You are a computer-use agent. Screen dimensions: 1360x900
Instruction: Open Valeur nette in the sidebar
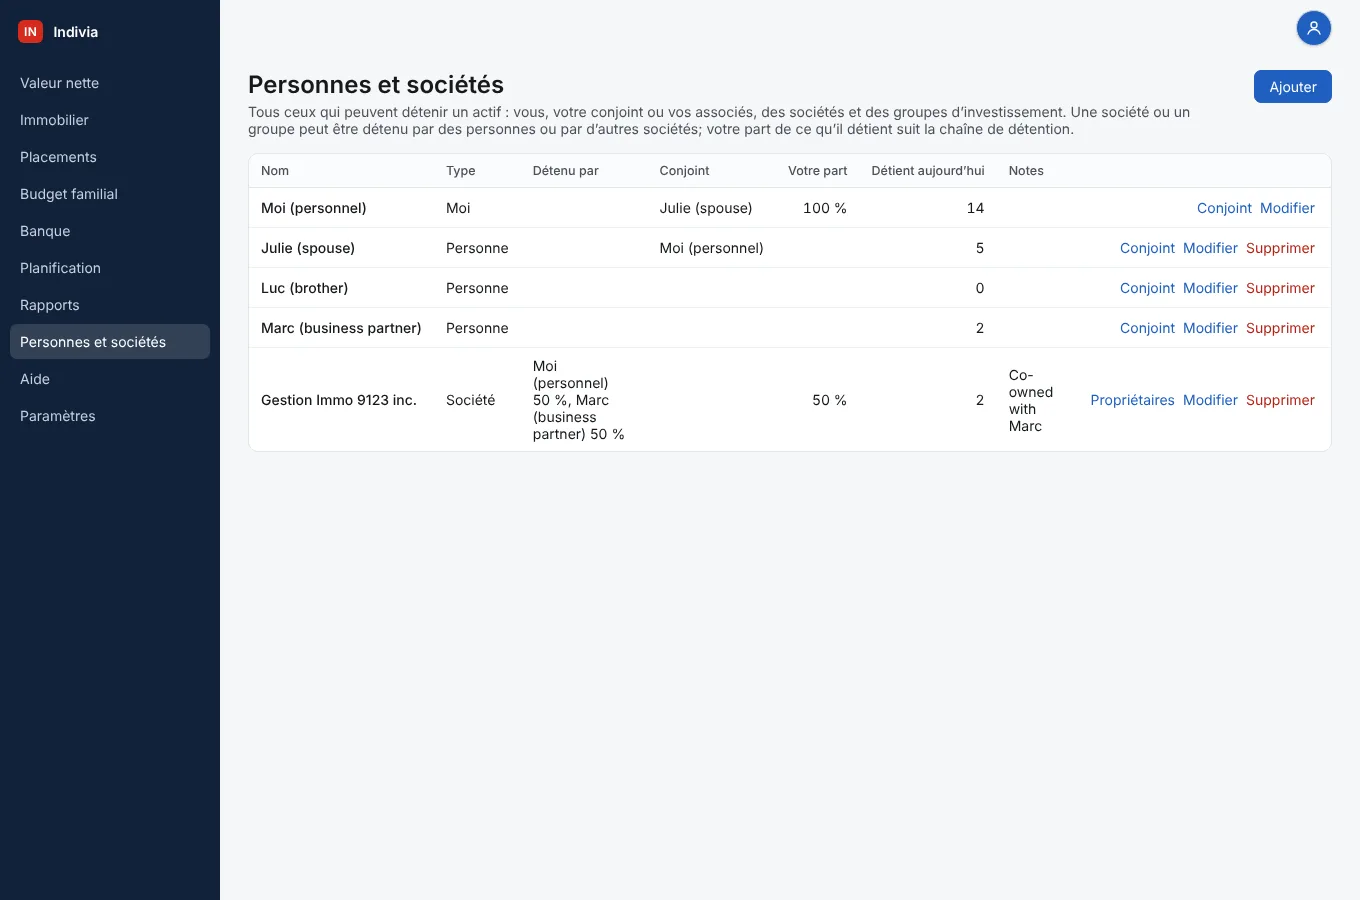(x=110, y=83)
